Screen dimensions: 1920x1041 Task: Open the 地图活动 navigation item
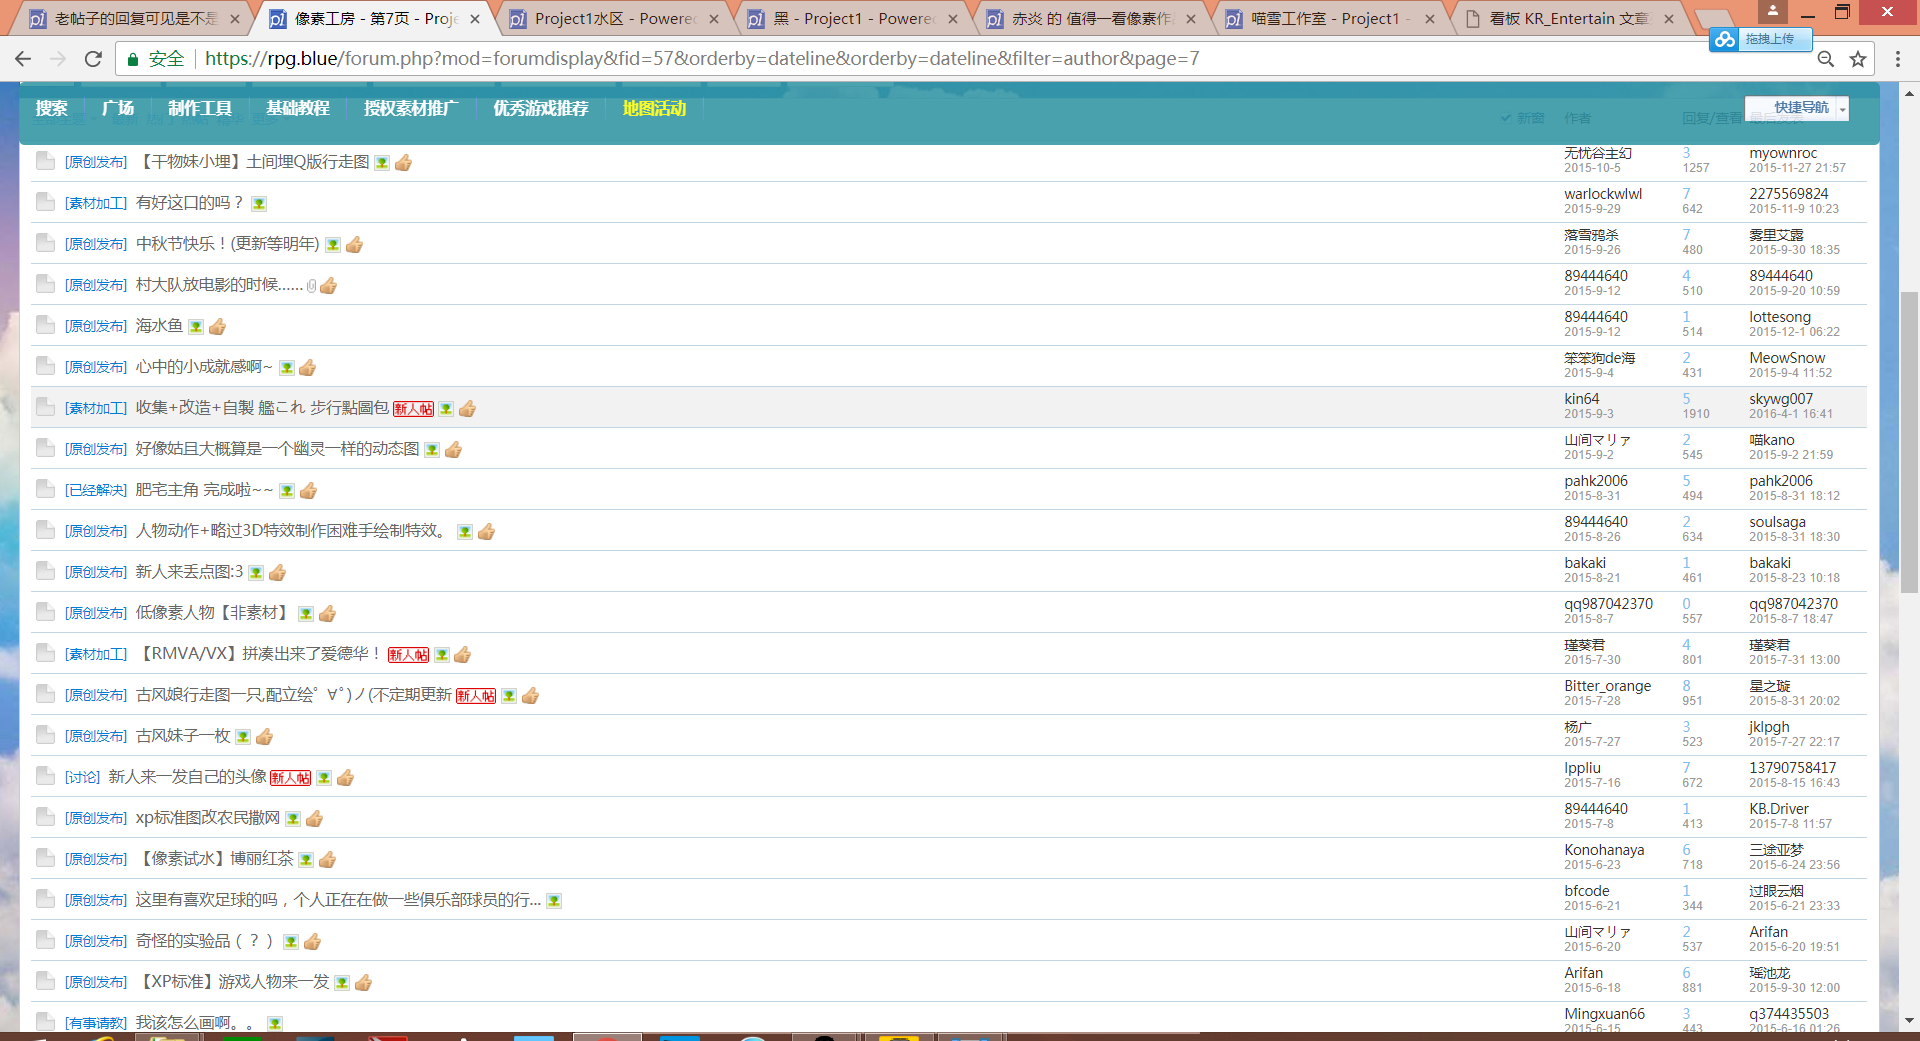pyautogui.click(x=655, y=108)
